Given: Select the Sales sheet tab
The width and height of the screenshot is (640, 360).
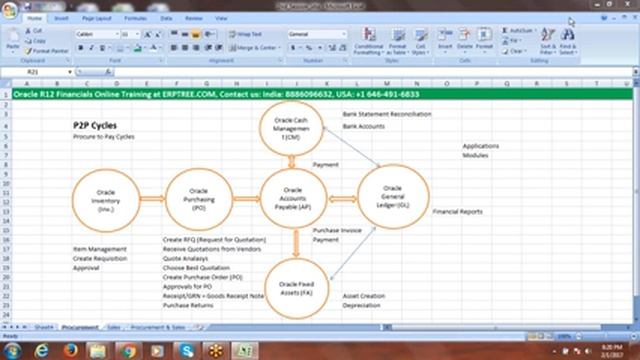Looking at the screenshot, I should (114, 327).
